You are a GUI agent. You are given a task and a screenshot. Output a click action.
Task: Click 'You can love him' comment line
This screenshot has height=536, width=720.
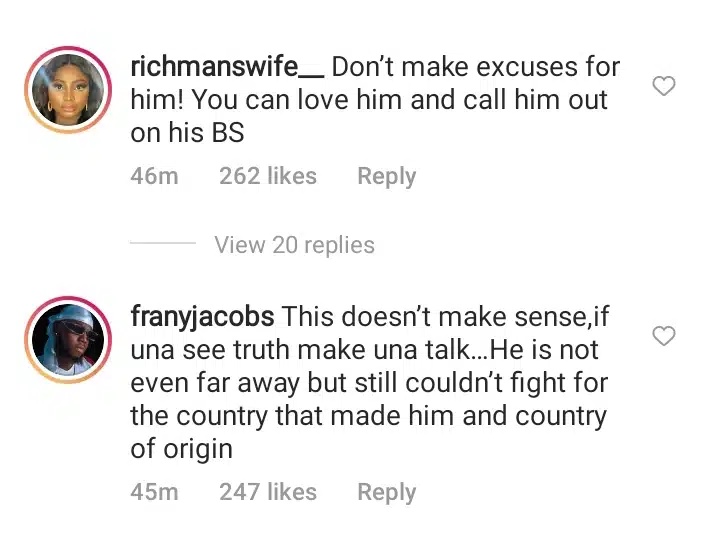(x=368, y=100)
